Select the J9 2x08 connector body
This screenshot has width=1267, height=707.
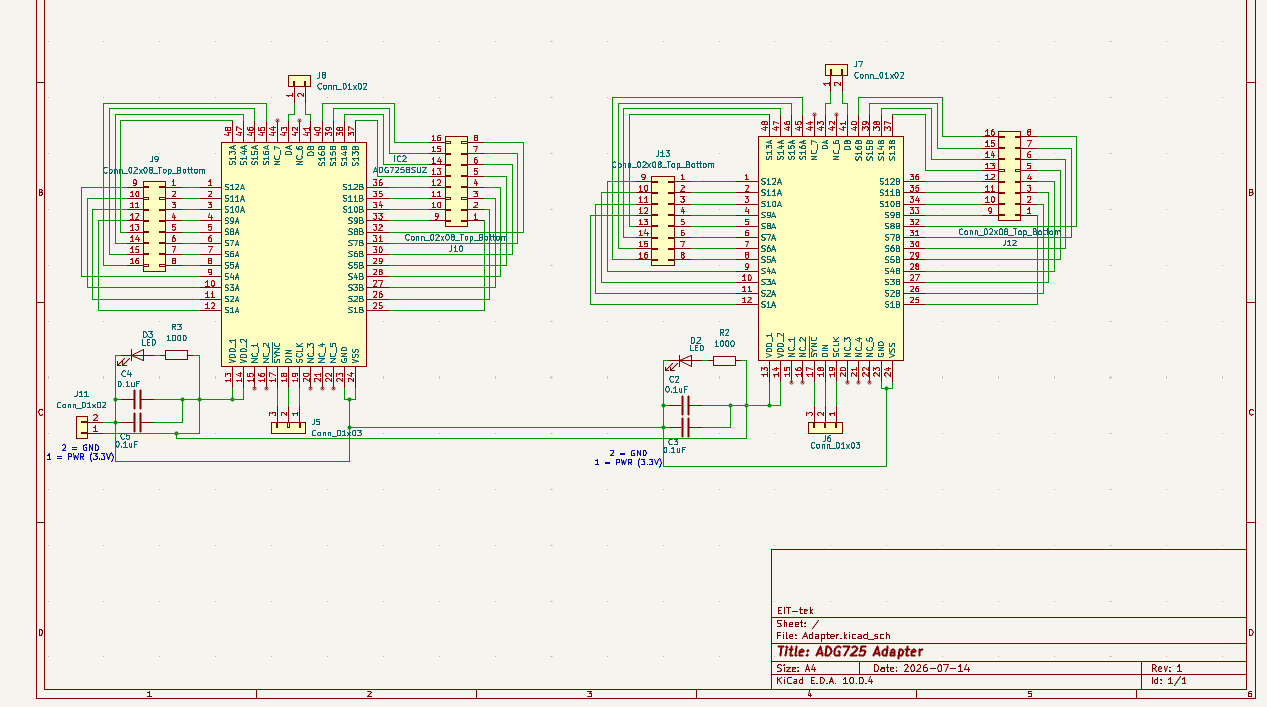[x=154, y=224]
